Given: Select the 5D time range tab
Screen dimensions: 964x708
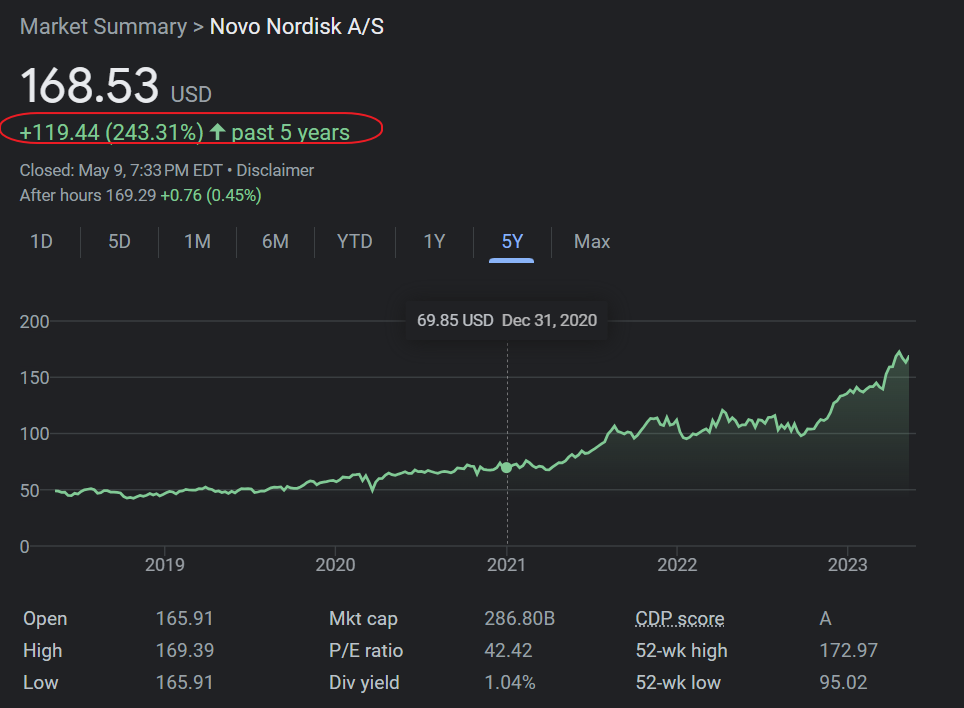Looking at the screenshot, I should coord(119,242).
